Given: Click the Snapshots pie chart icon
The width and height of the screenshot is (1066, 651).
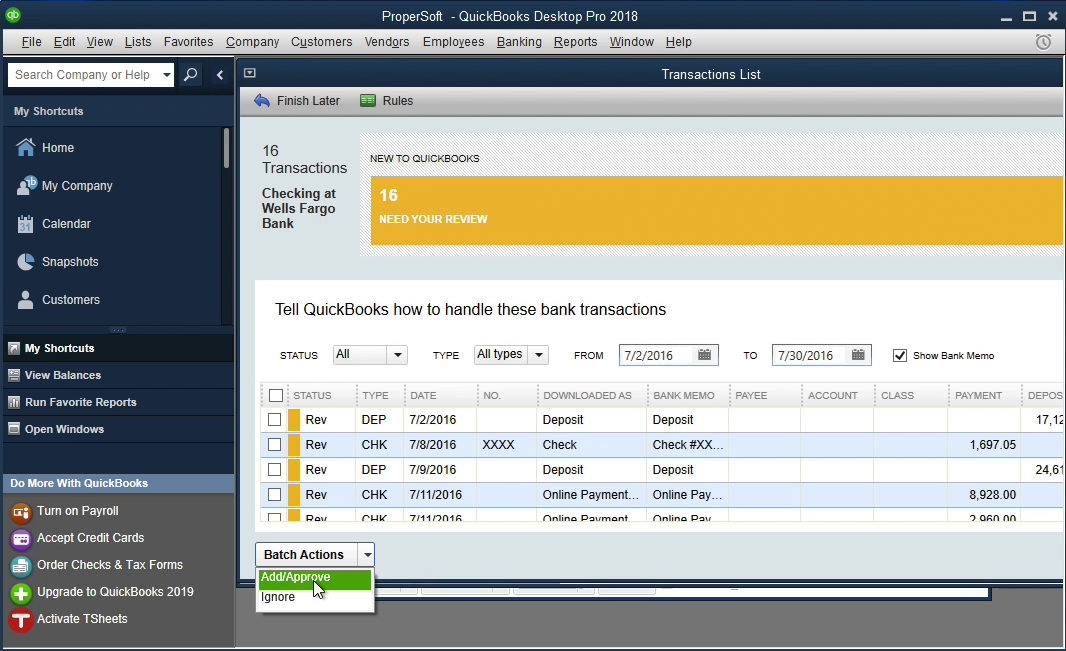Looking at the screenshot, I should point(26,262).
